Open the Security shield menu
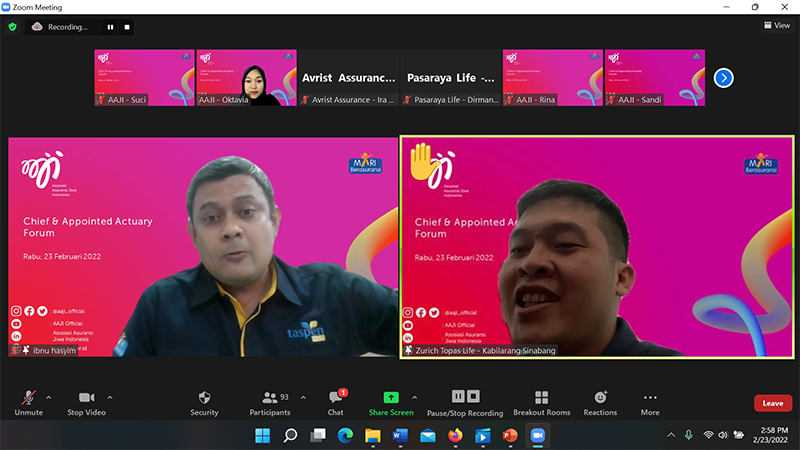The image size is (800, 450). tap(204, 403)
